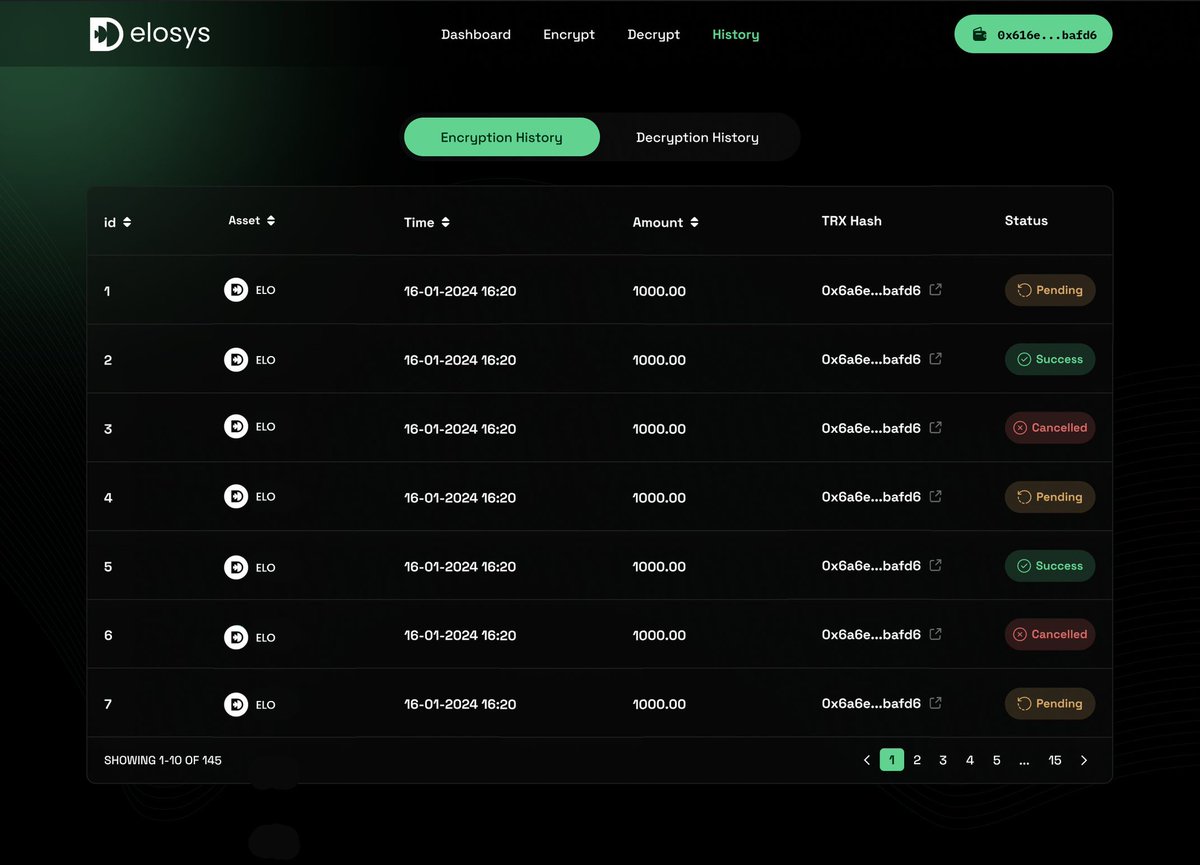The height and width of the screenshot is (865, 1200).
Task: Open external link icon for row 6 hash
Action: pos(936,634)
